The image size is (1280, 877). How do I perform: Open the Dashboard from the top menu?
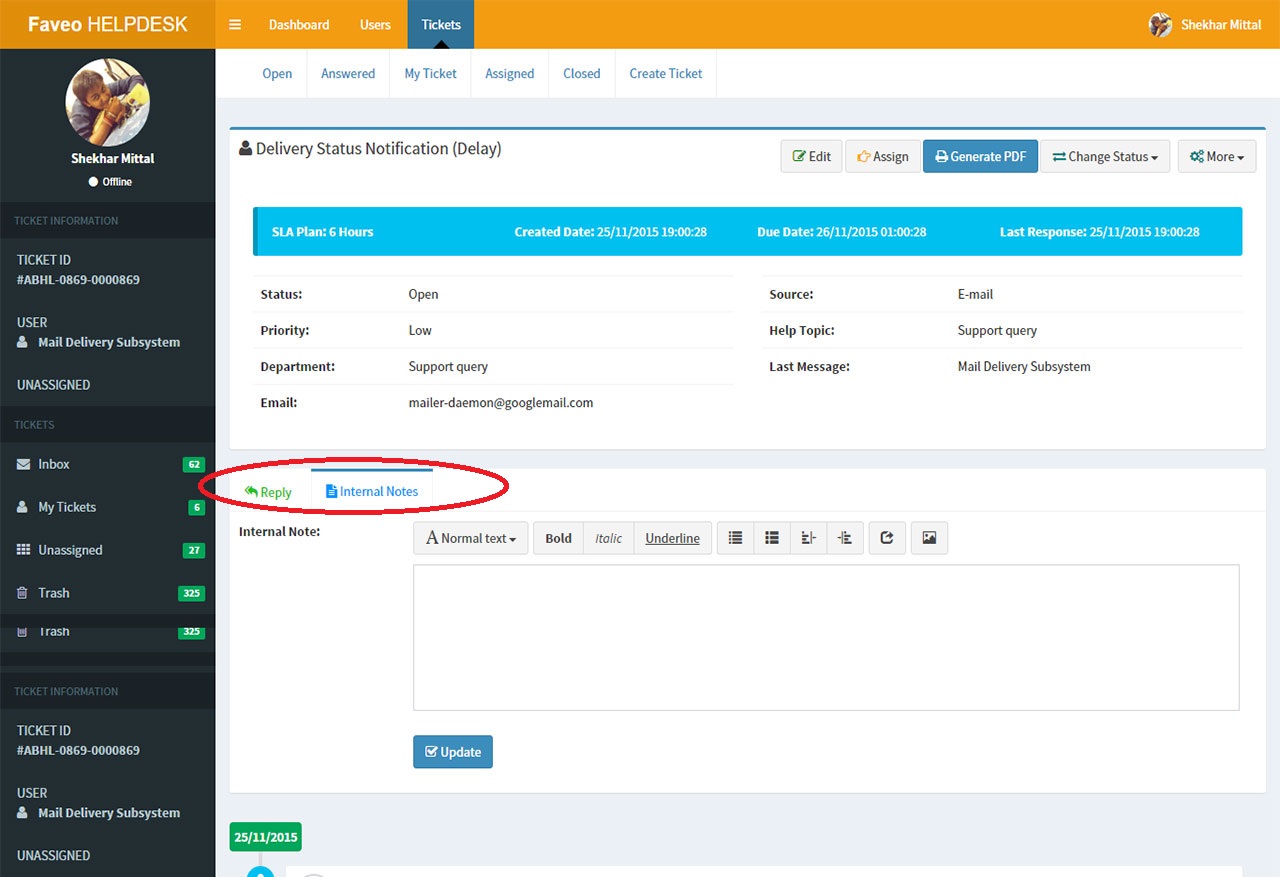pyautogui.click(x=299, y=24)
